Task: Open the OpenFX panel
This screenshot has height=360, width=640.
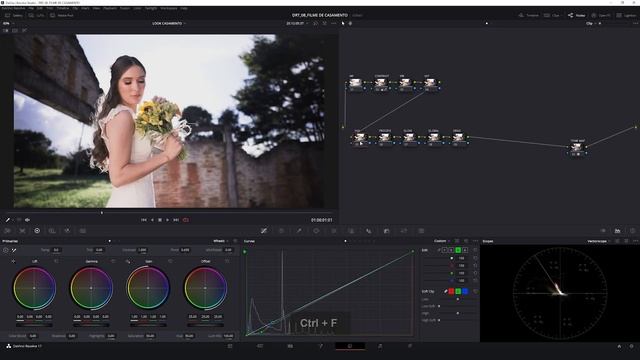Action: pyautogui.click(x=600, y=16)
